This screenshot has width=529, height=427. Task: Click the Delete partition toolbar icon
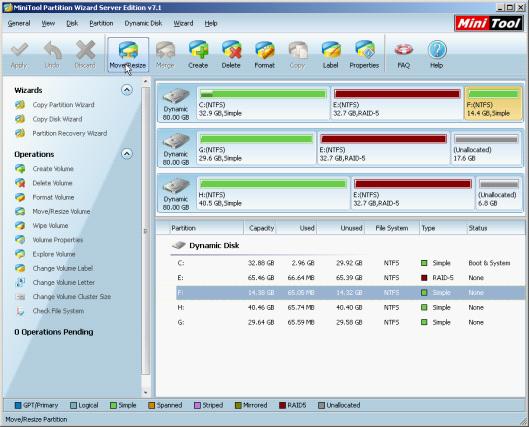[231, 55]
